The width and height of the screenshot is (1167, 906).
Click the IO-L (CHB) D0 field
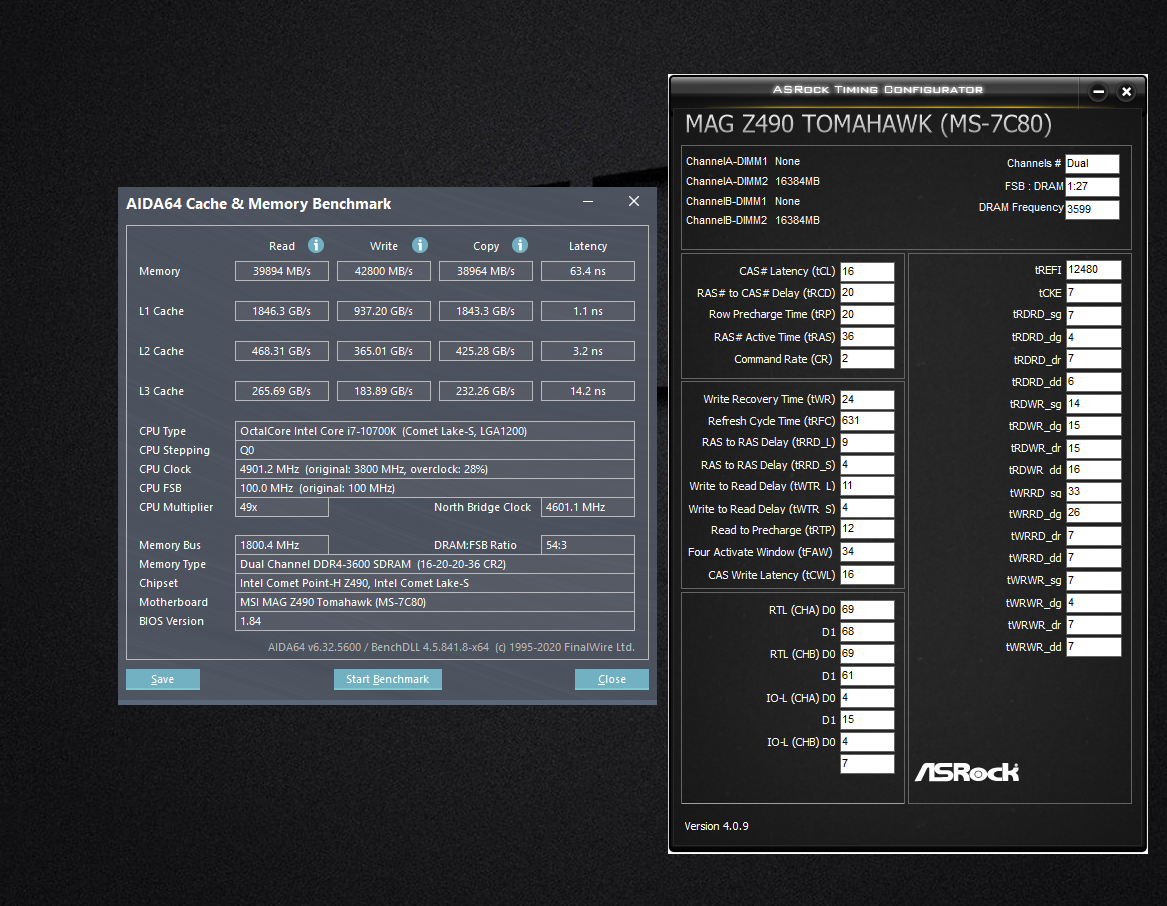click(x=867, y=742)
